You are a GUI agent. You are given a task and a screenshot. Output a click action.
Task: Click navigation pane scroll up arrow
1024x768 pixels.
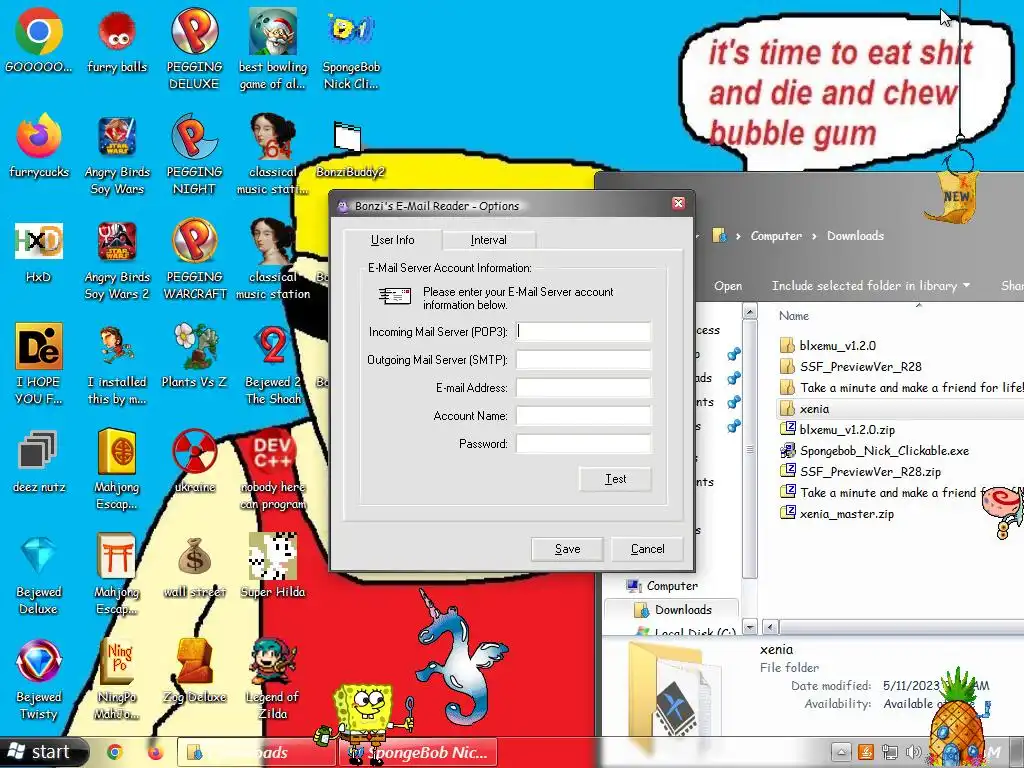[750, 313]
